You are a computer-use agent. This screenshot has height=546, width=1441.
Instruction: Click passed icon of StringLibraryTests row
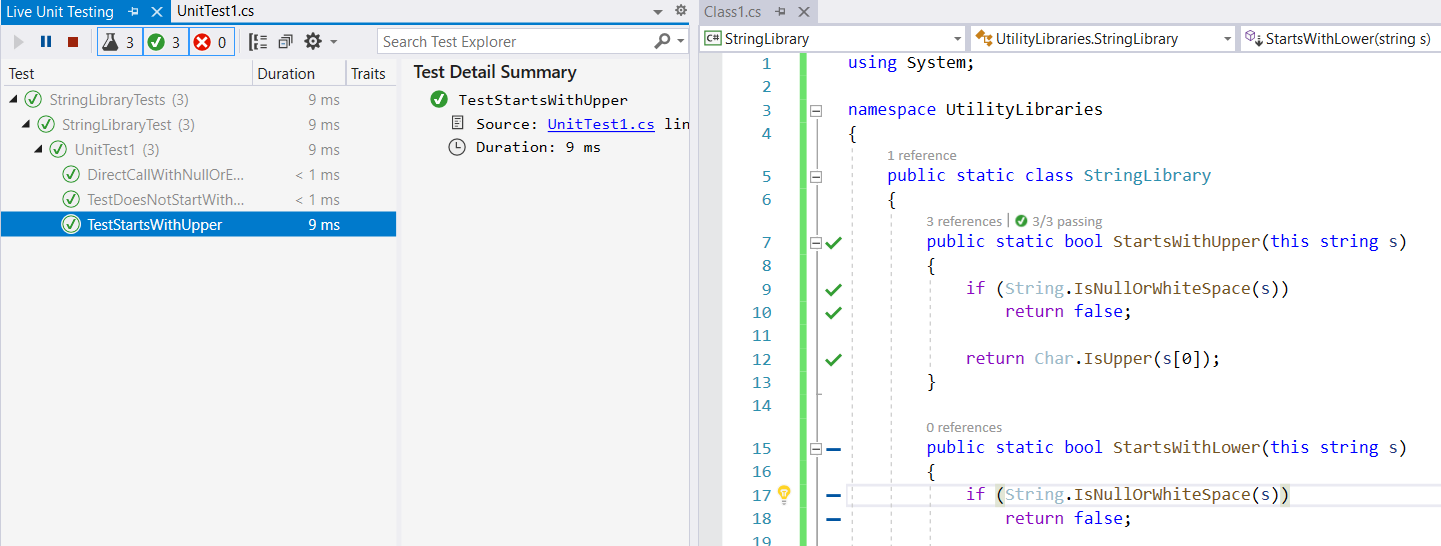point(33,100)
